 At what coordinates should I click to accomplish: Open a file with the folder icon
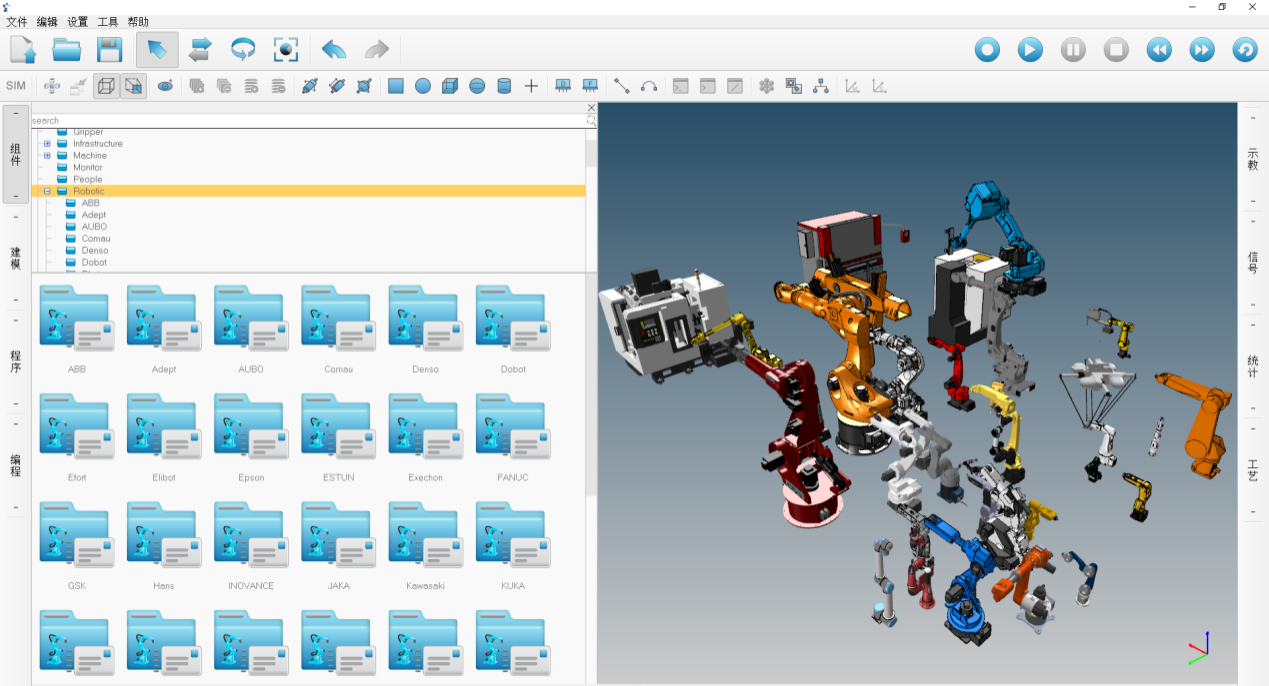[67, 49]
